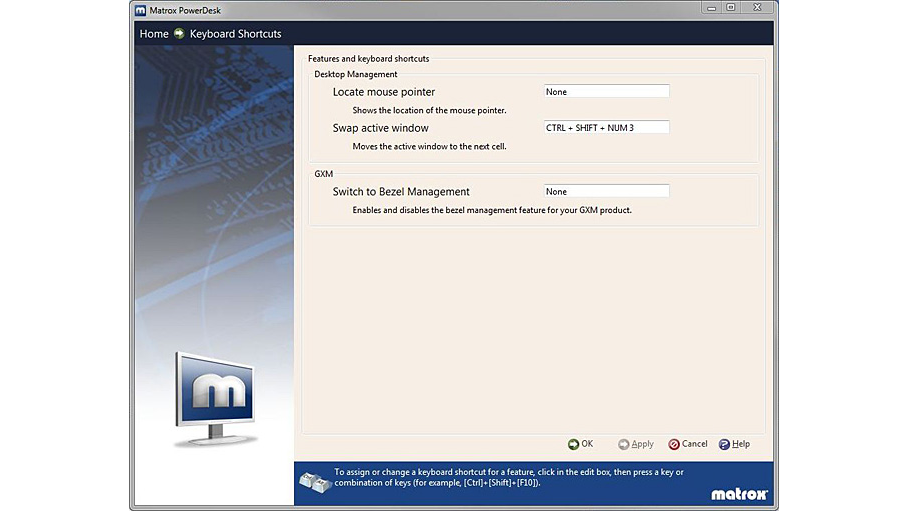Click the Matrox PowerDesk title bar icon
Image resolution: width=908 pixels, height=511 pixels.
(141, 10)
